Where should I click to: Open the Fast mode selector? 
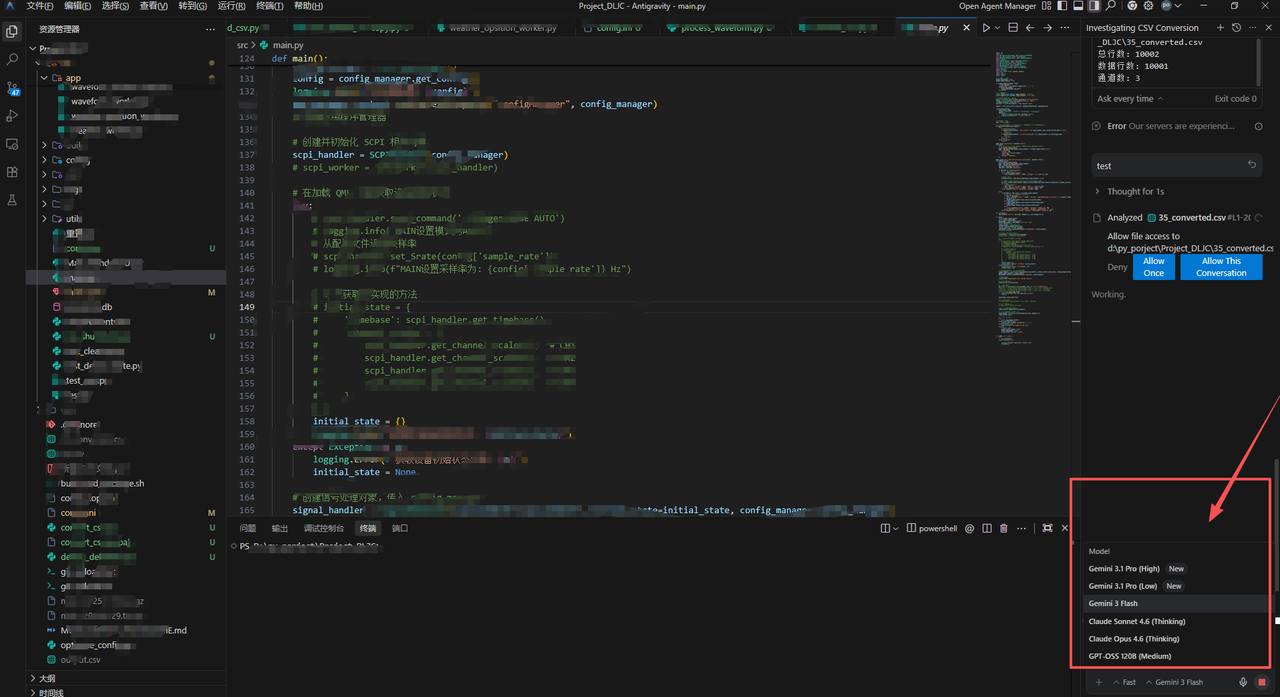pos(1123,682)
